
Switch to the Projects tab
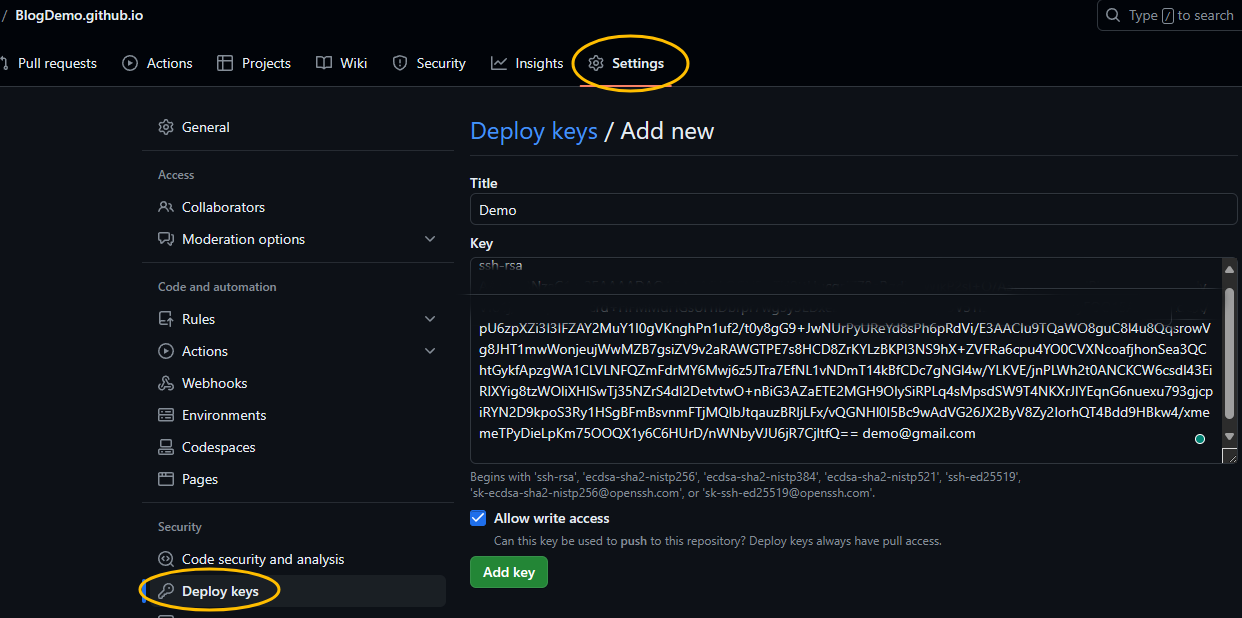tap(254, 63)
